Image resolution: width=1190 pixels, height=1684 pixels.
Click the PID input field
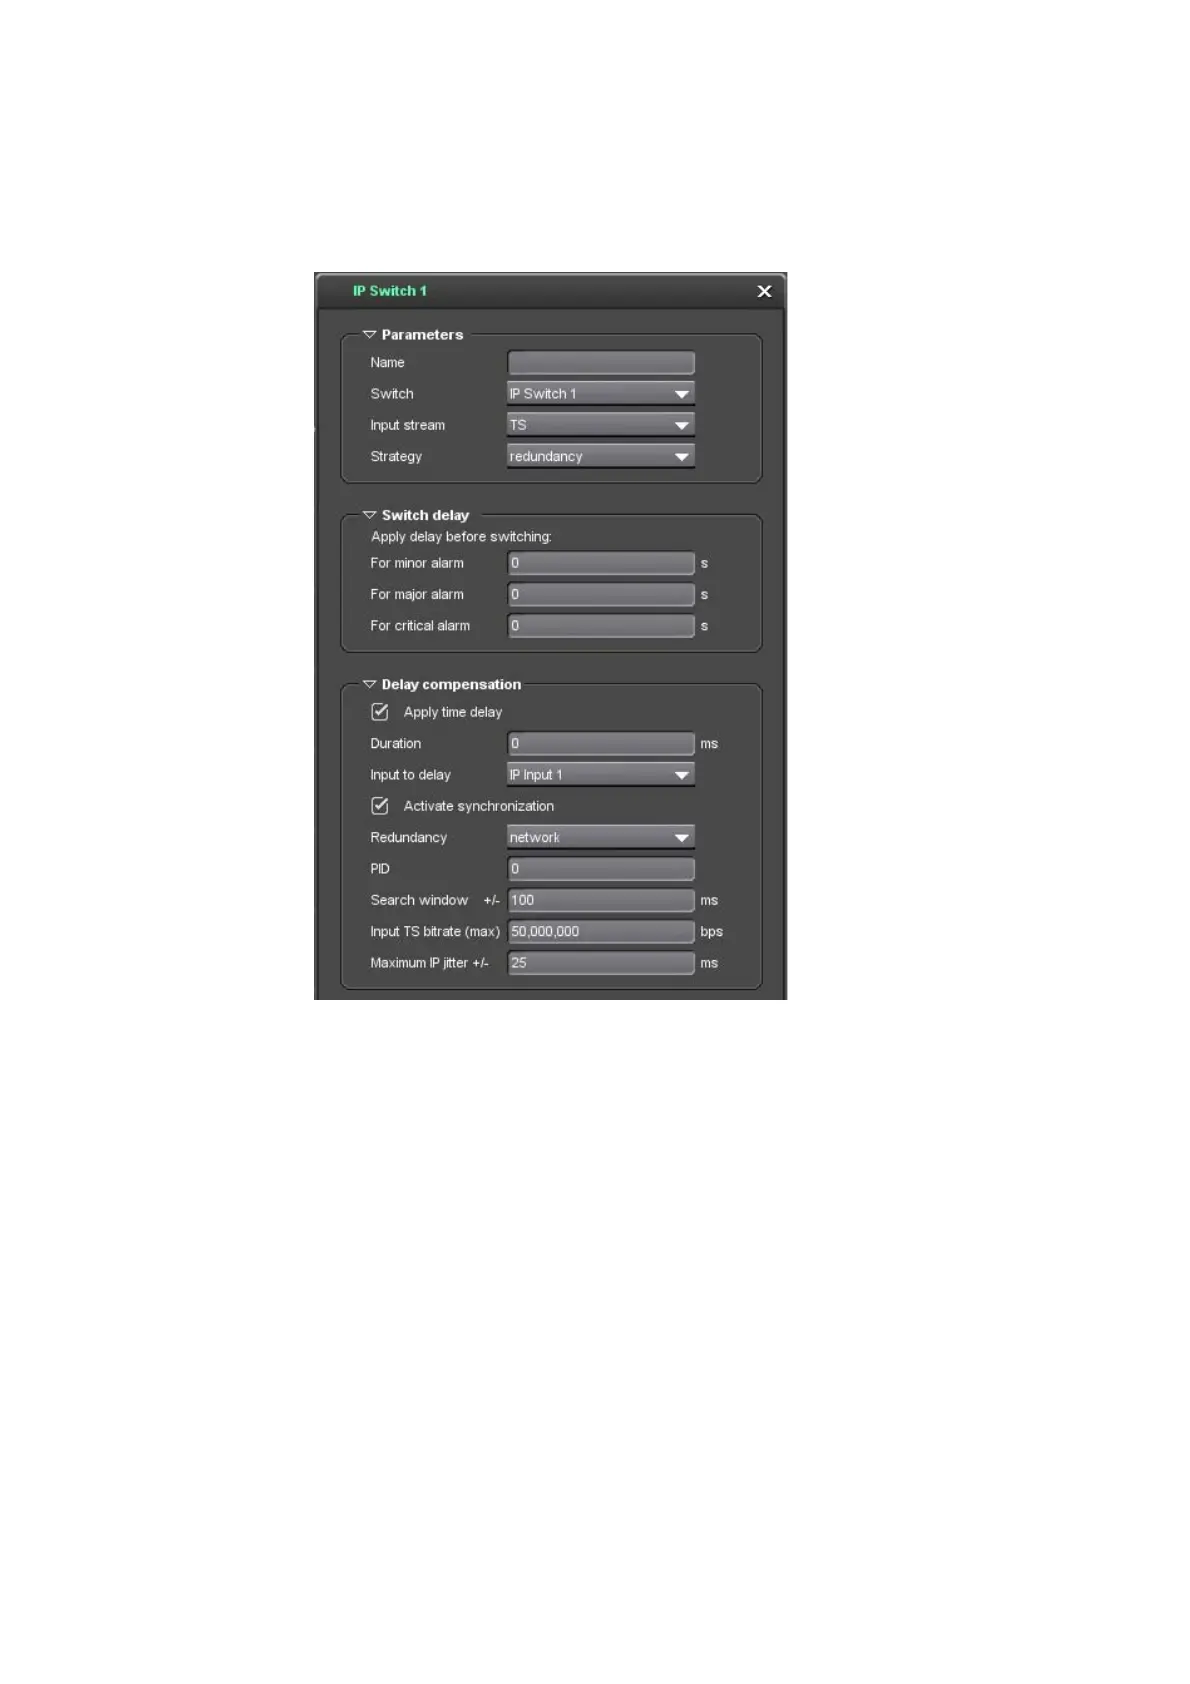point(601,869)
